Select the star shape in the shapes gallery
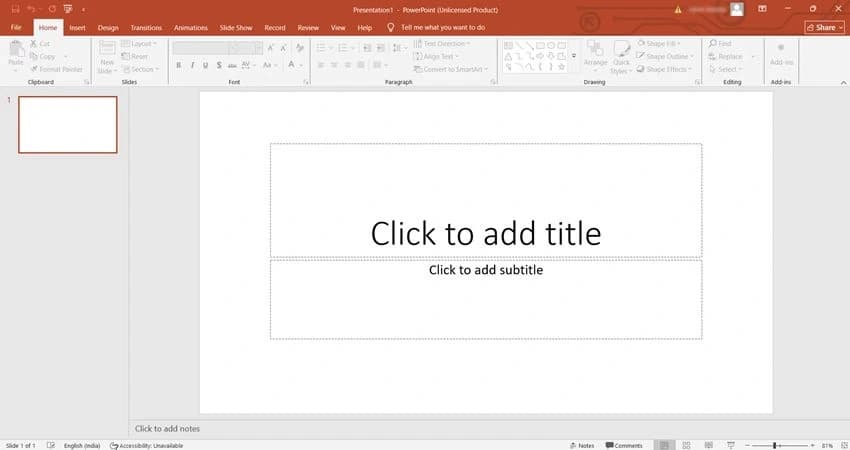This screenshot has height=450, width=850. point(562,67)
